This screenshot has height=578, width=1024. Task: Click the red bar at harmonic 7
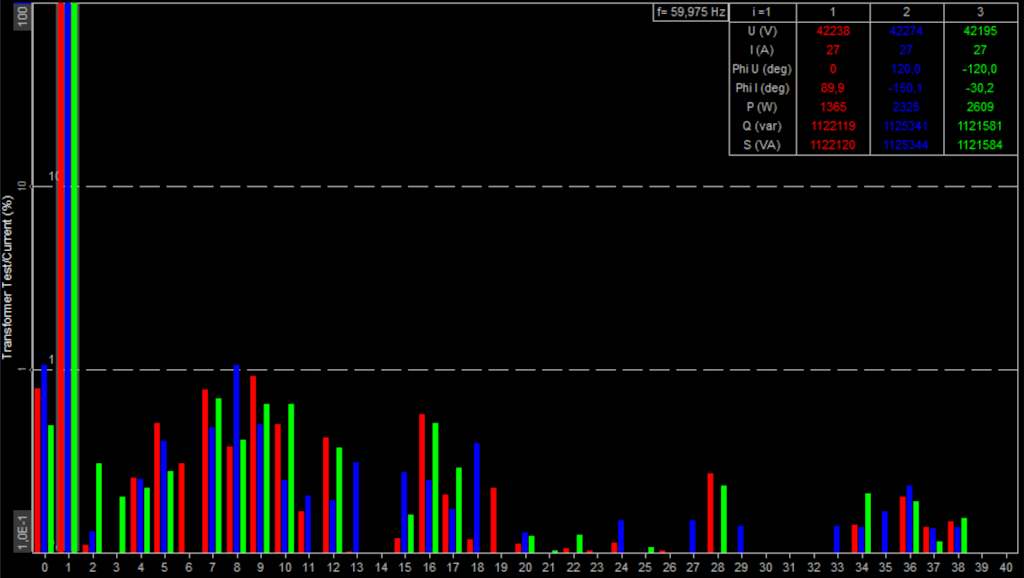tap(205, 471)
